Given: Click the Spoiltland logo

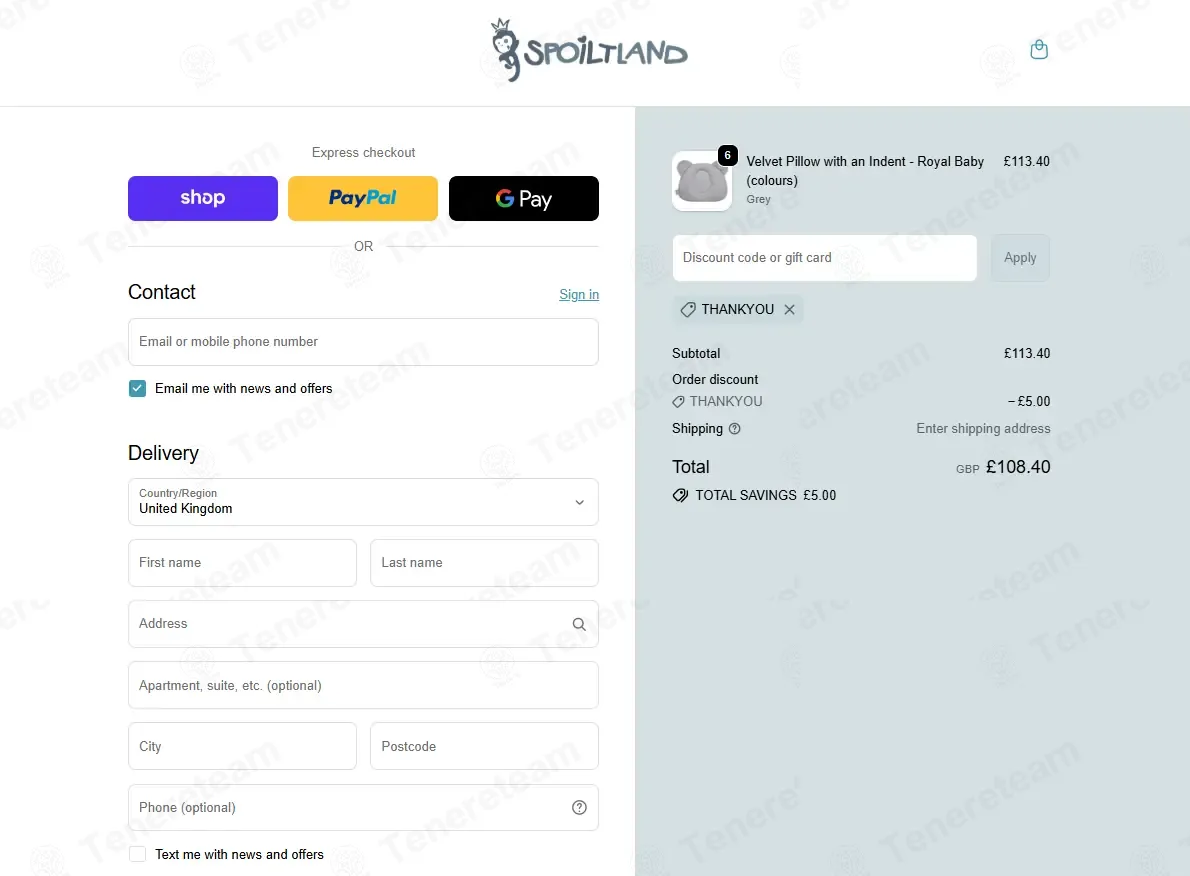Looking at the screenshot, I should (589, 50).
